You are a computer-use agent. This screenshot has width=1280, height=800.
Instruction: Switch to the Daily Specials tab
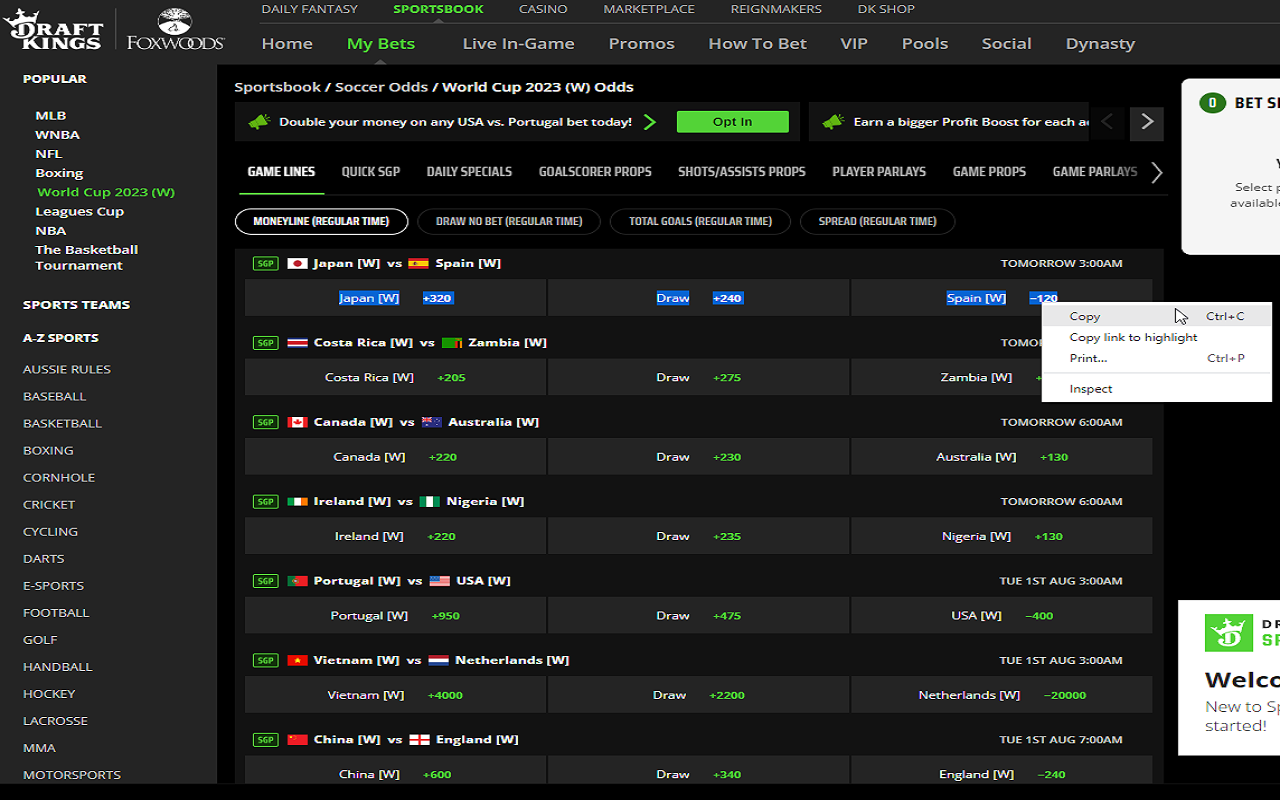click(469, 172)
